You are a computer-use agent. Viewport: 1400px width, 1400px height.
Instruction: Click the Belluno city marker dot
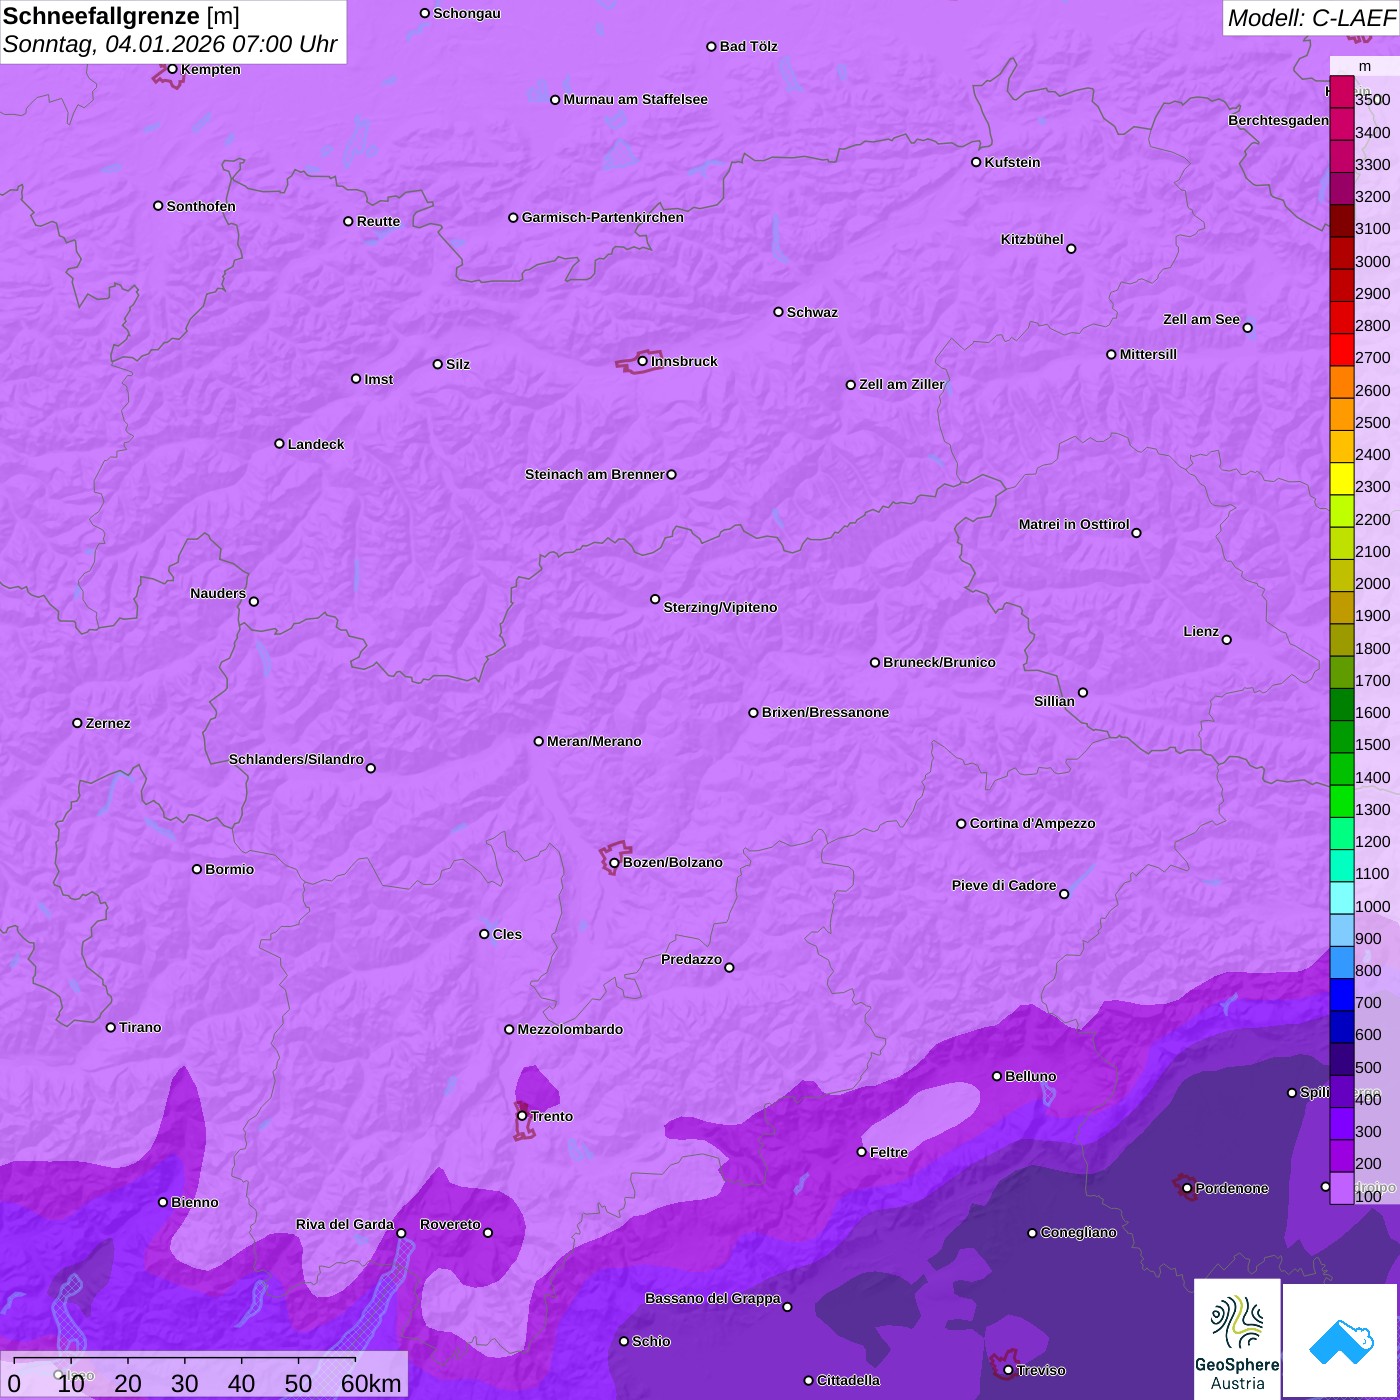996,1076
